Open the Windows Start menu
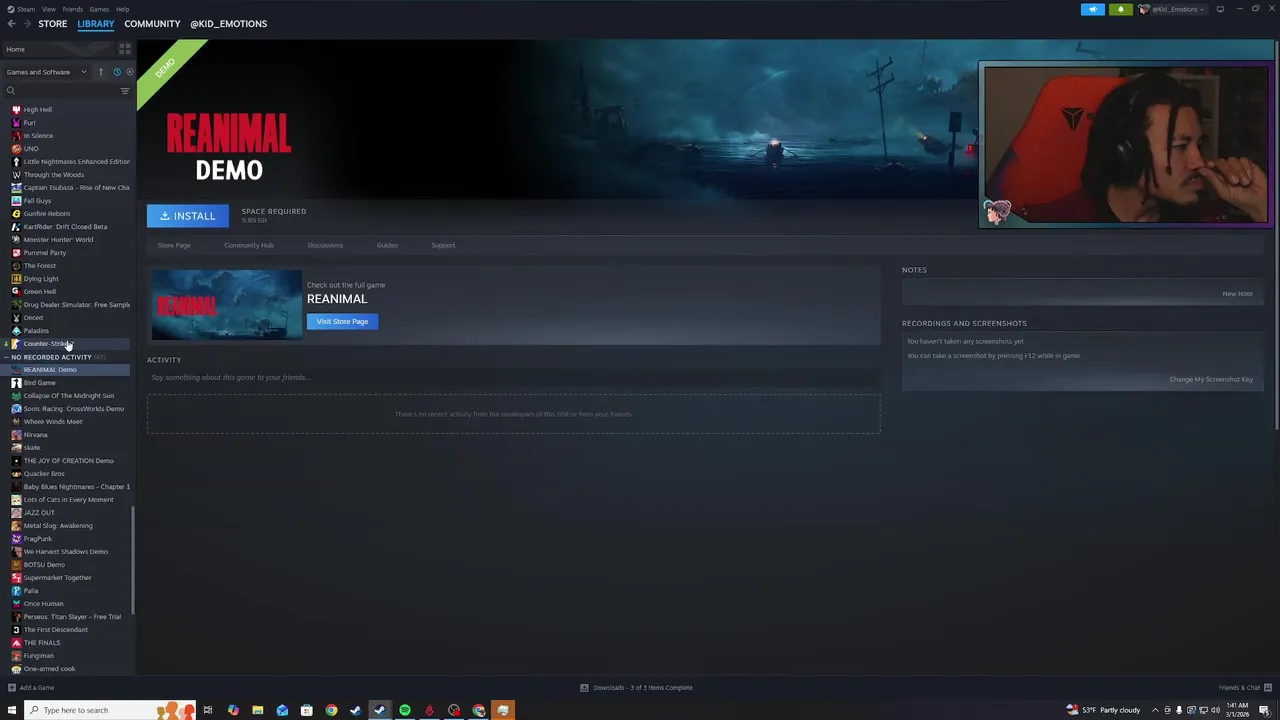Image resolution: width=1280 pixels, height=720 pixels. 12,710
